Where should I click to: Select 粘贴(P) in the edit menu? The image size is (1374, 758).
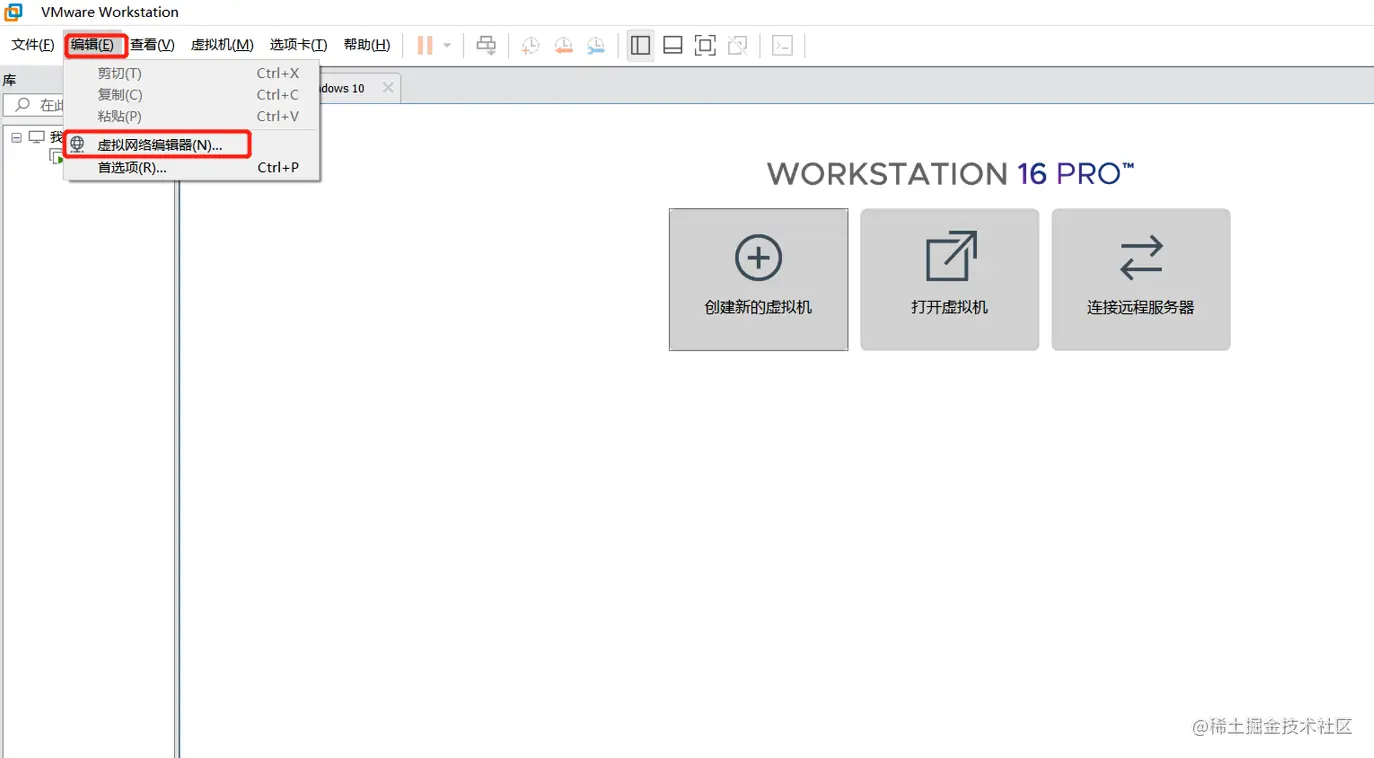click(x=192, y=116)
